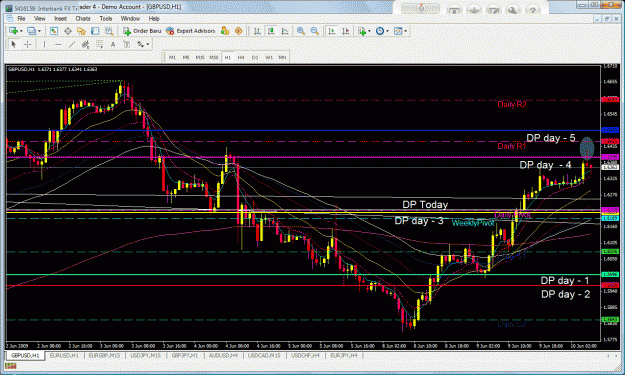The height and width of the screenshot is (375, 625).
Task: Open the Window menu
Action: [x=130, y=19]
